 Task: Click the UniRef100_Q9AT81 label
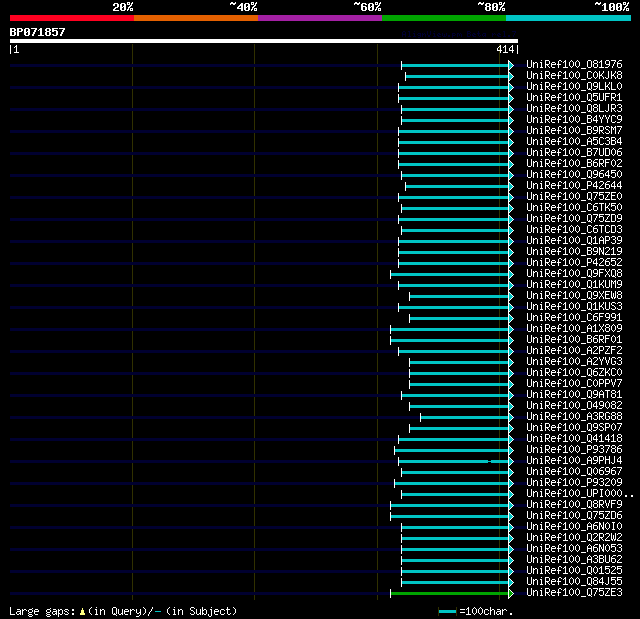click(x=574, y=395)
